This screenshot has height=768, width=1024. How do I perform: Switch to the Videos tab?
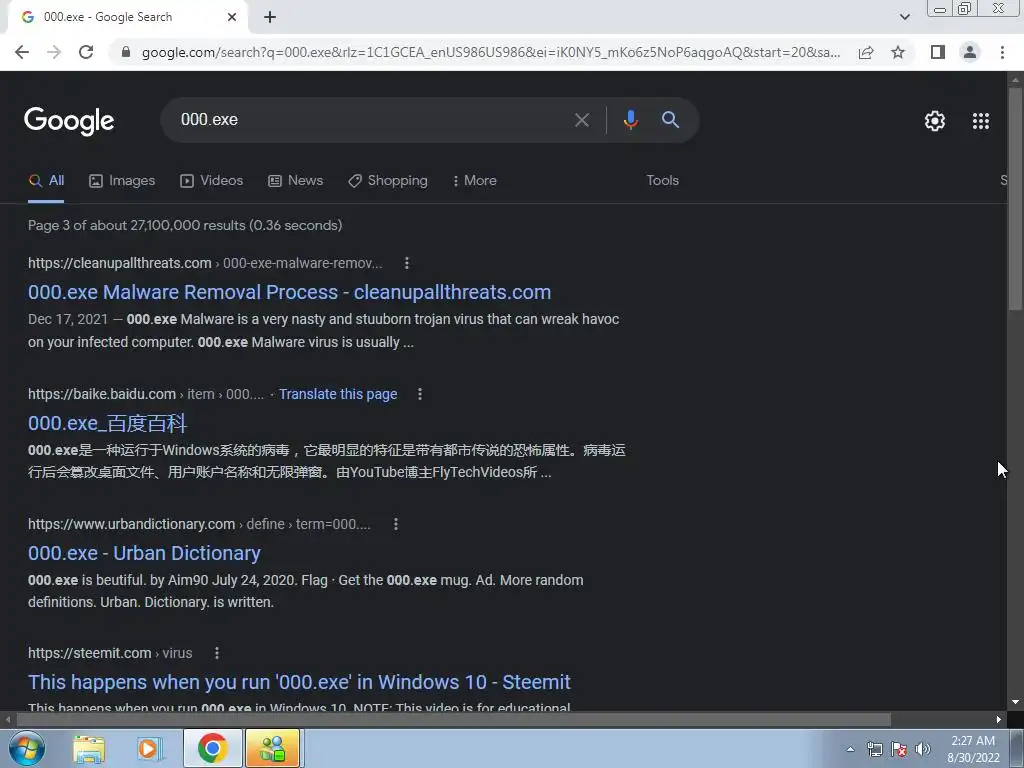pos(212,181)
